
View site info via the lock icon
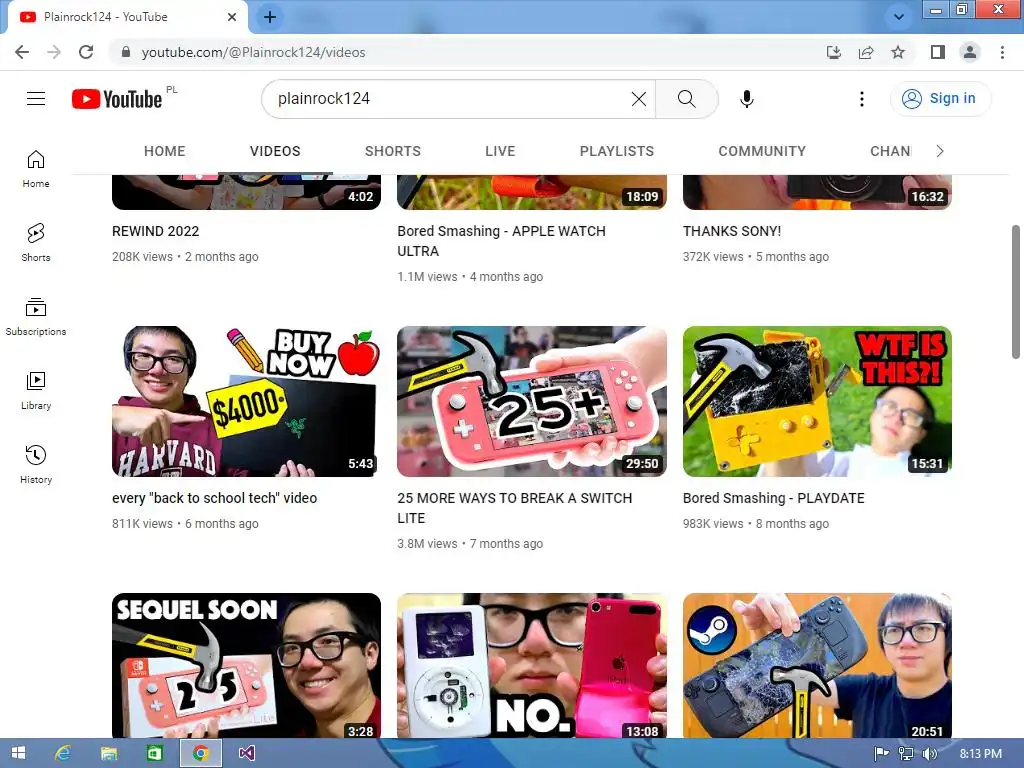(x=126, y=52)
